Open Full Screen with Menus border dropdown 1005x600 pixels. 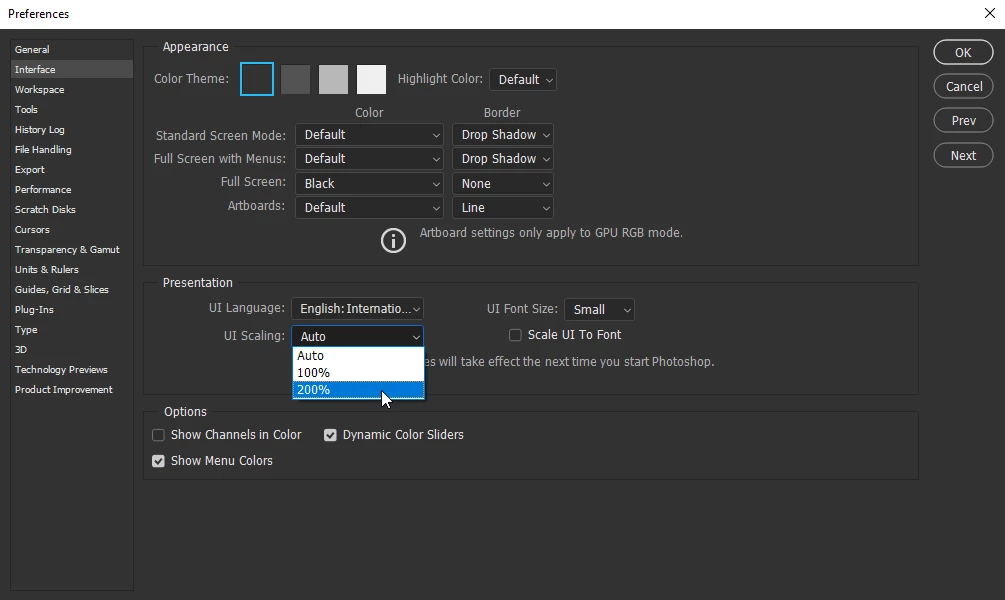click(503, 158)
